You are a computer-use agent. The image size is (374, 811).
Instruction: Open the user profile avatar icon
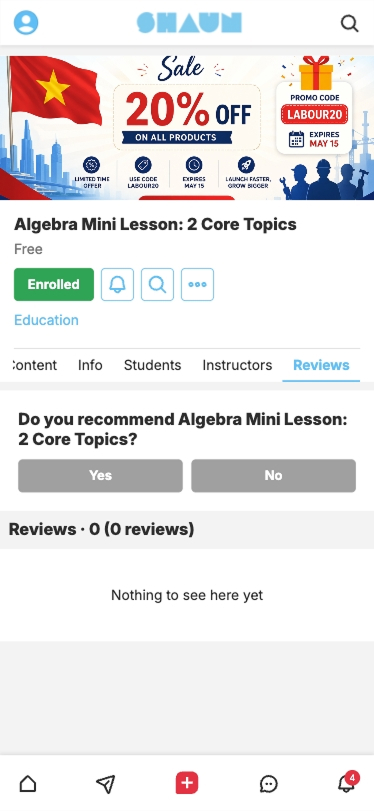click(26, 23)
